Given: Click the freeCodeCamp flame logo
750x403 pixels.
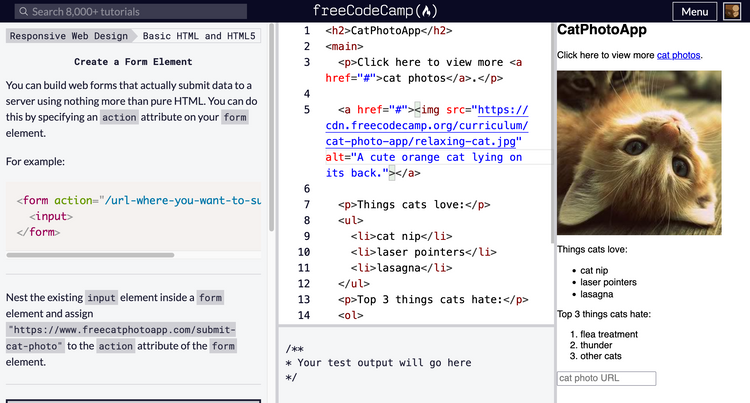Looking at the screenshot, I should (x=427, y=12).
